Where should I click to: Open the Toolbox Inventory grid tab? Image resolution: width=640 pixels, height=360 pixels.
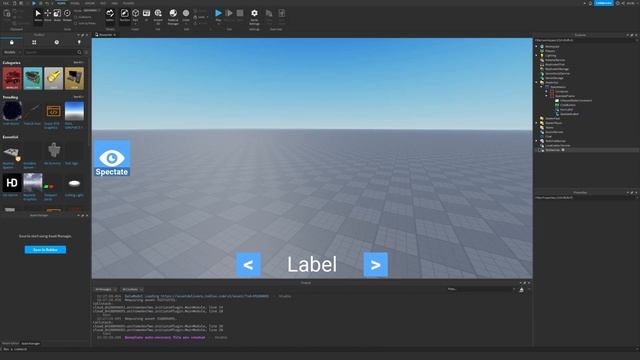(34, 42)
